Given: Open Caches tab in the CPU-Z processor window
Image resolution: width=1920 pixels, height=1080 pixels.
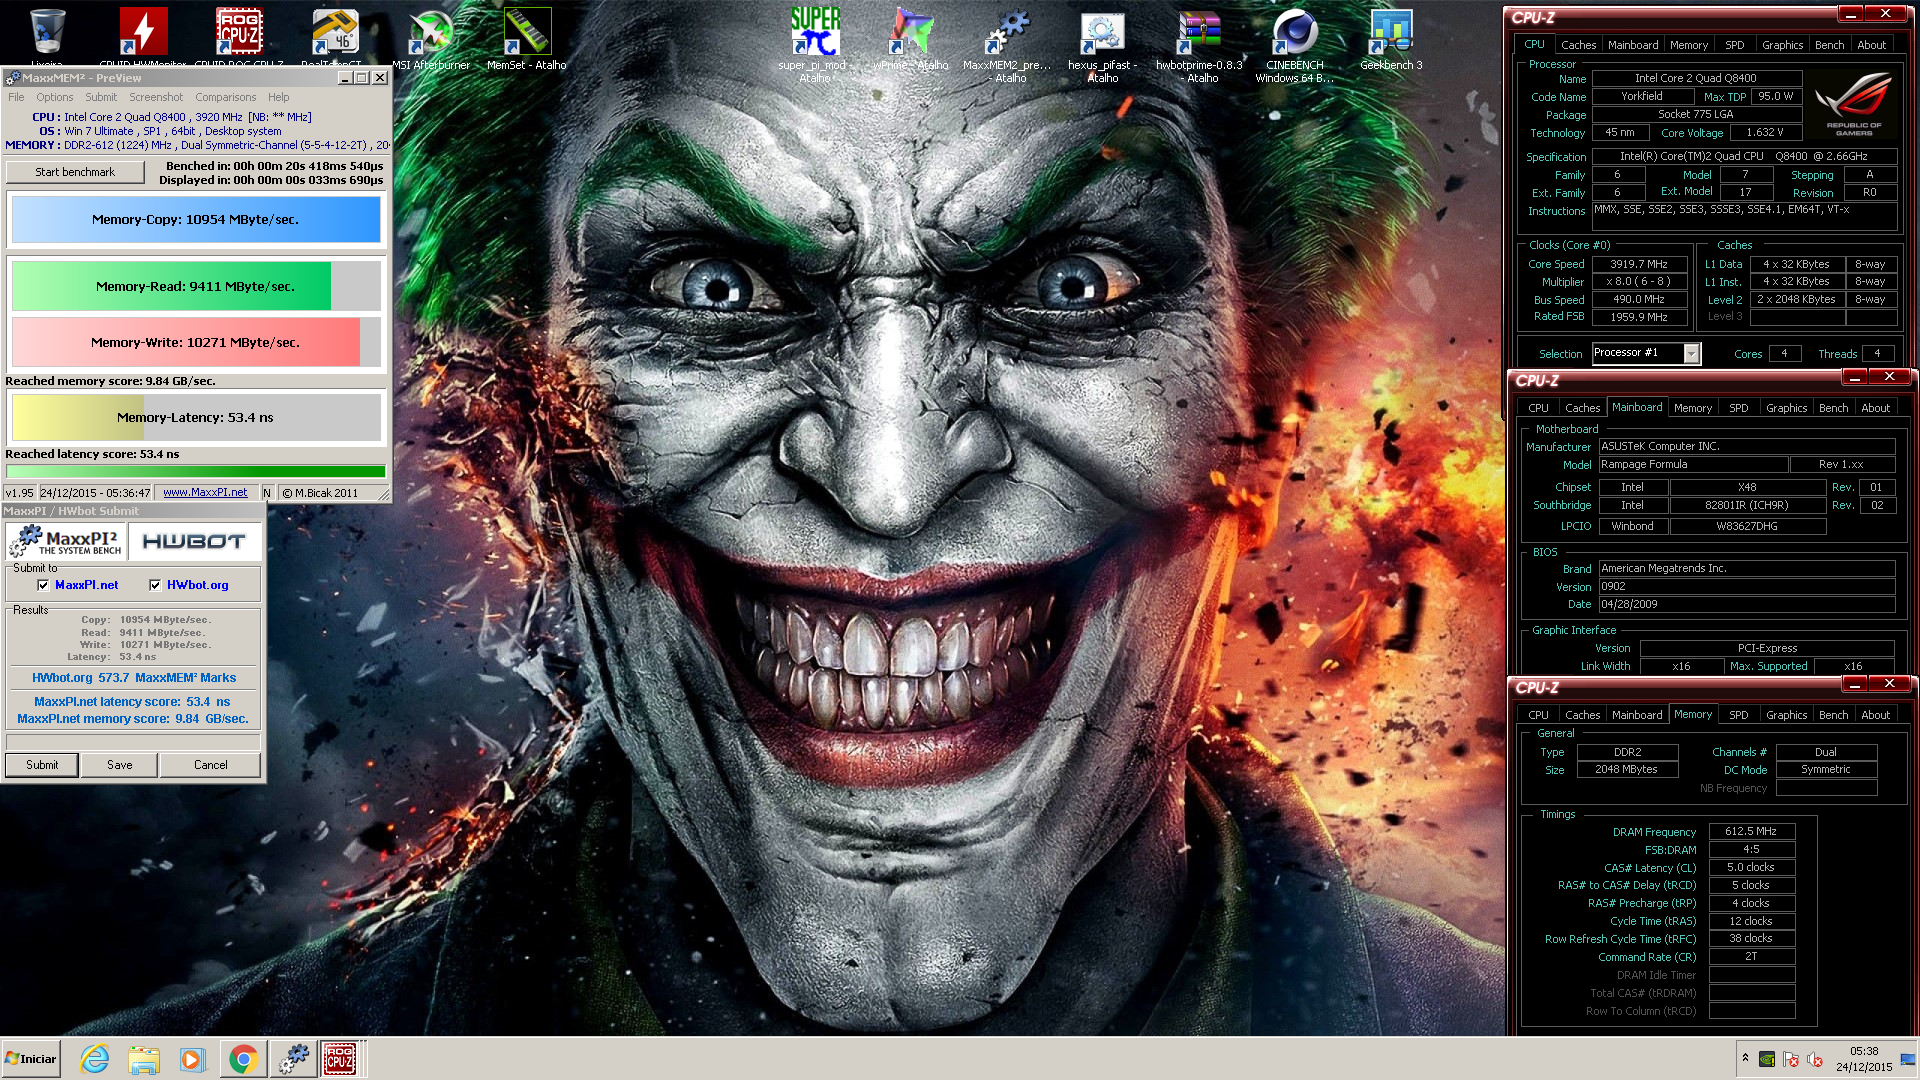Looking at the screenshot, I should point(1578,45).
